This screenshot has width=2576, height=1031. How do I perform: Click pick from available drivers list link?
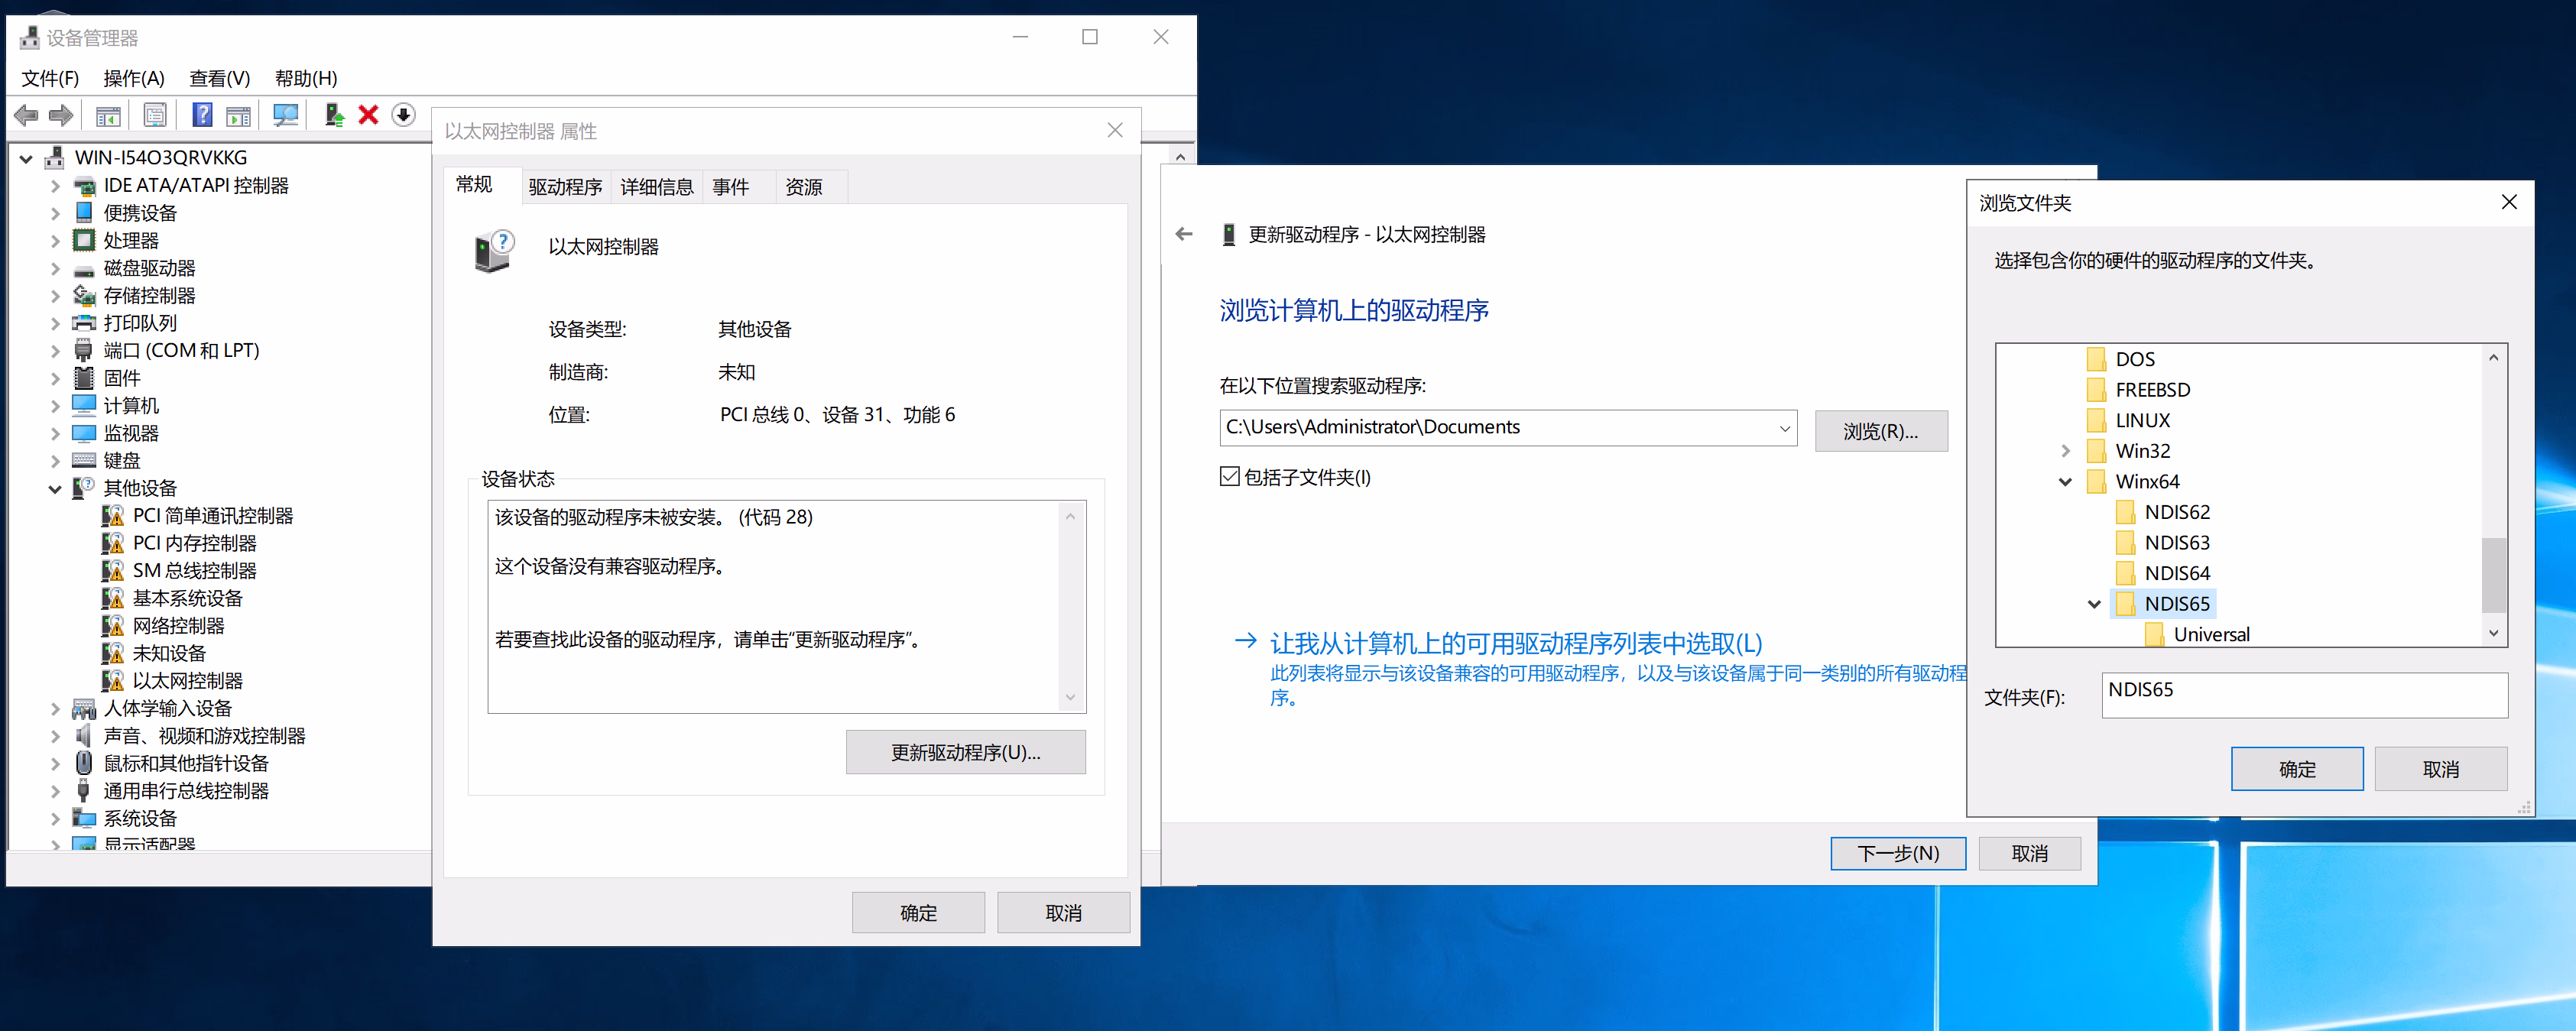(x=1515, y=643)
